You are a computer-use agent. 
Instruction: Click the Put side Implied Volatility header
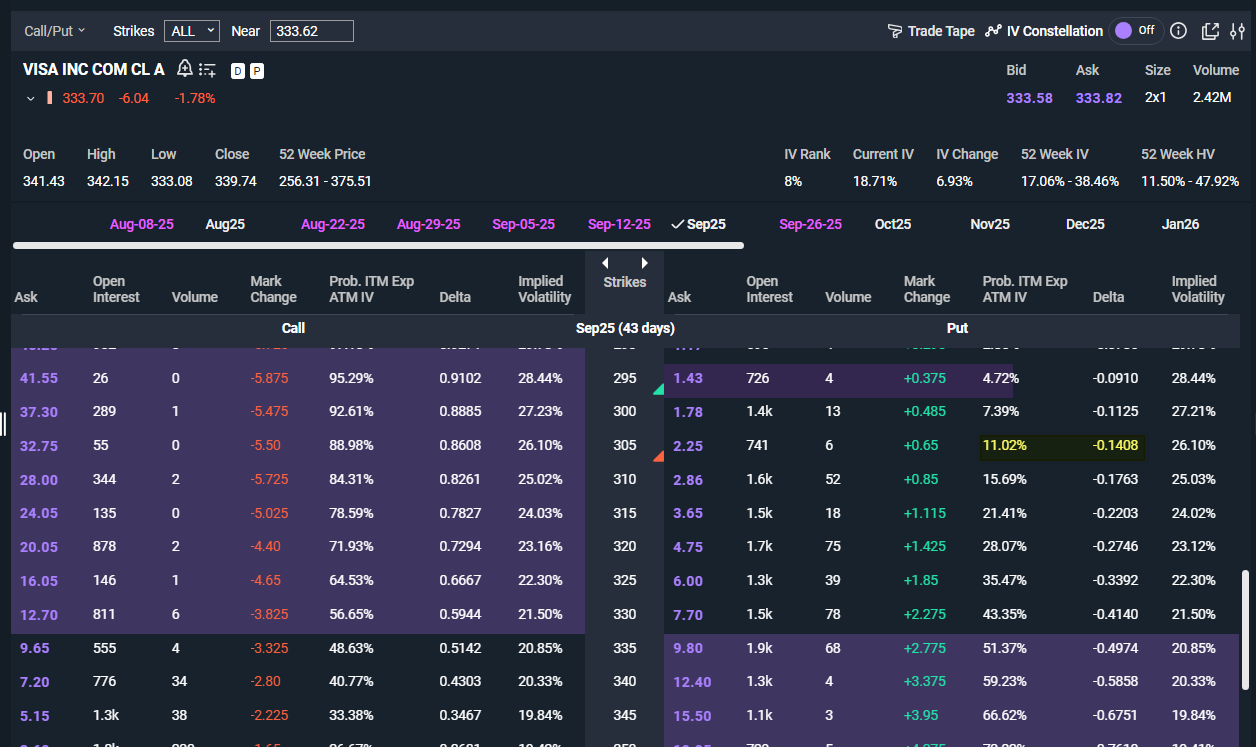pyautogui.click(x=1198, y=289)
